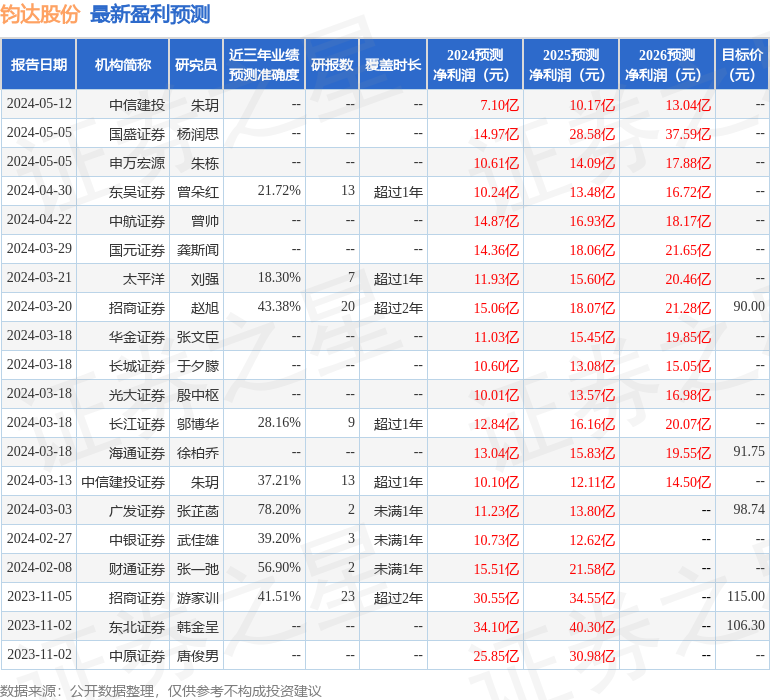The image size is (770, 700).
Task: Click 2025 profit forecast 30.98亿
Action: [x=592, y=656]
